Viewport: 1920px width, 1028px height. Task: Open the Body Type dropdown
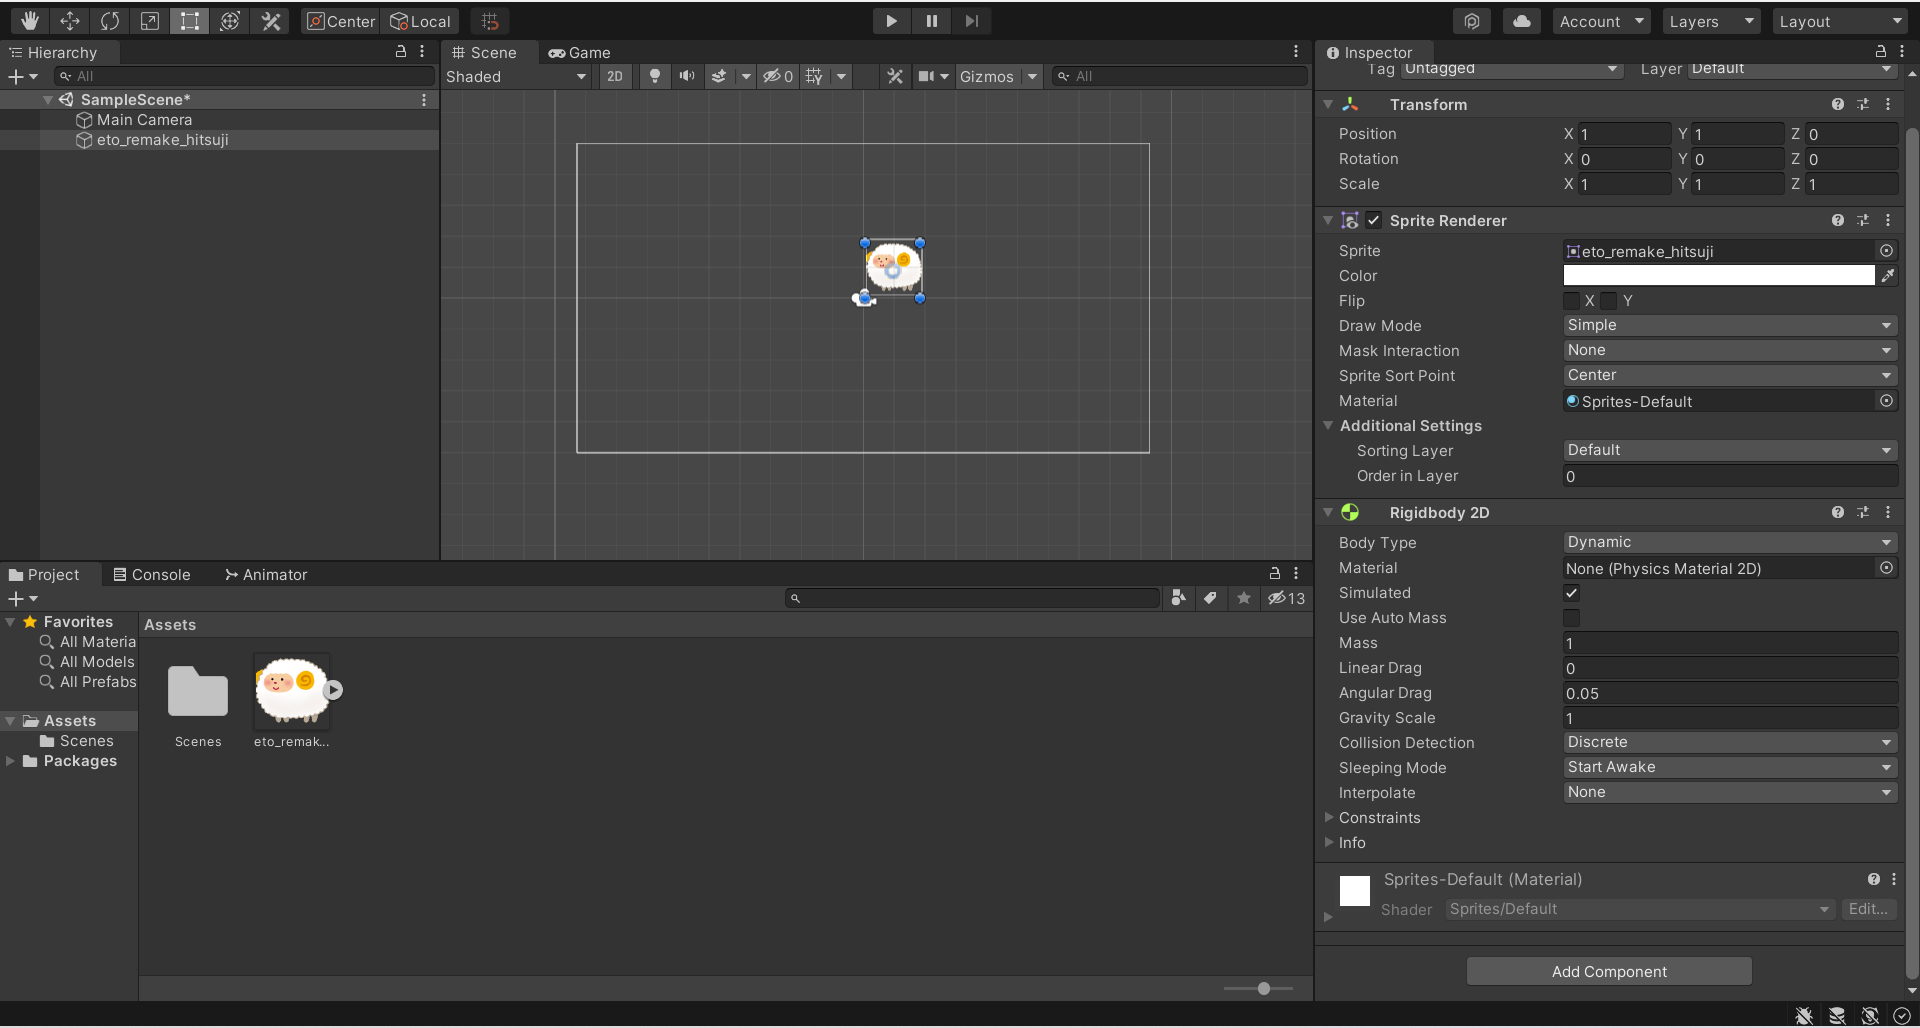pyautogui.click(x=1728, y=542)
